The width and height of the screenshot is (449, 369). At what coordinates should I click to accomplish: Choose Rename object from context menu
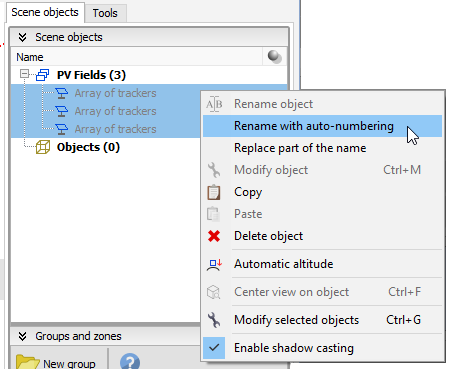pos(322,104)
